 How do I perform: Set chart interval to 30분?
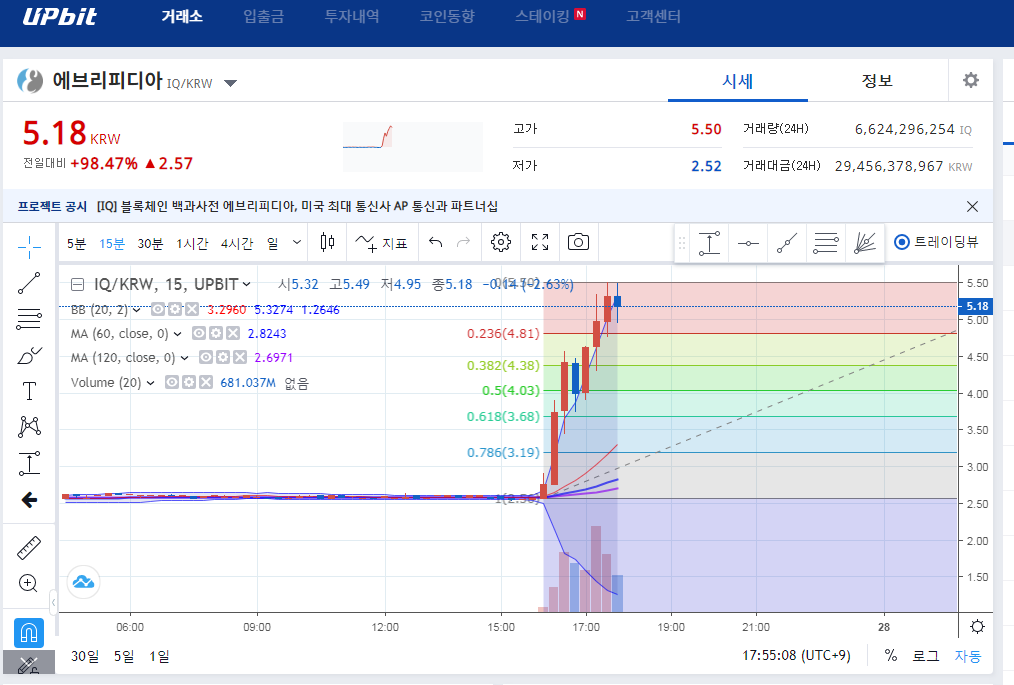150,243
